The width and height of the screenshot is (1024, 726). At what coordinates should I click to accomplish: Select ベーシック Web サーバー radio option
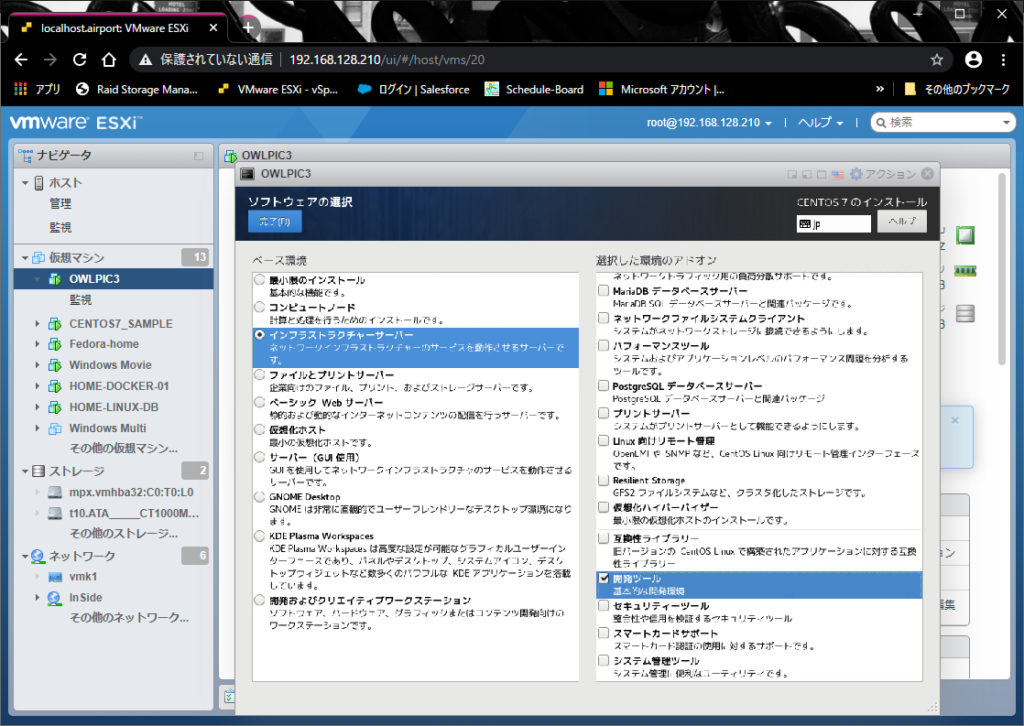[x=259, y=402]
